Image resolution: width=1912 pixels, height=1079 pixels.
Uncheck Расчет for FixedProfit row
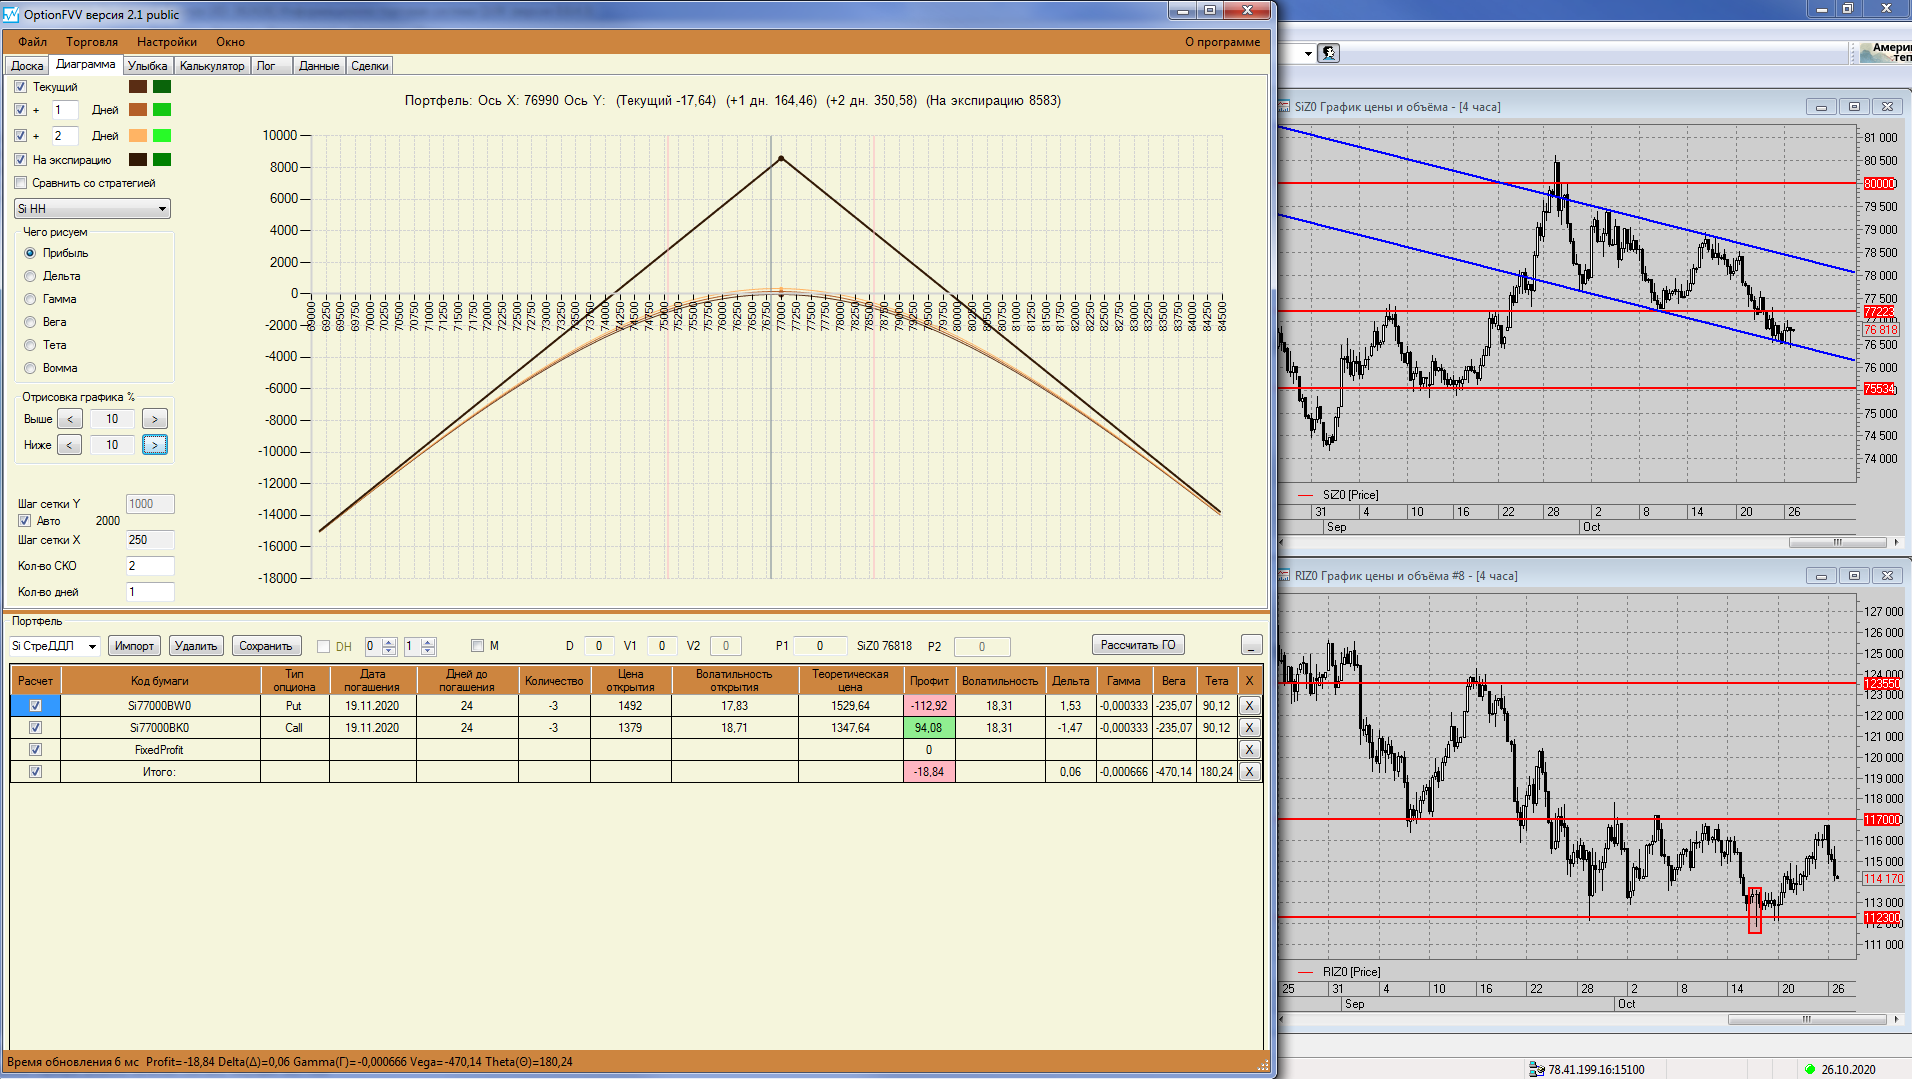(36, 750)
